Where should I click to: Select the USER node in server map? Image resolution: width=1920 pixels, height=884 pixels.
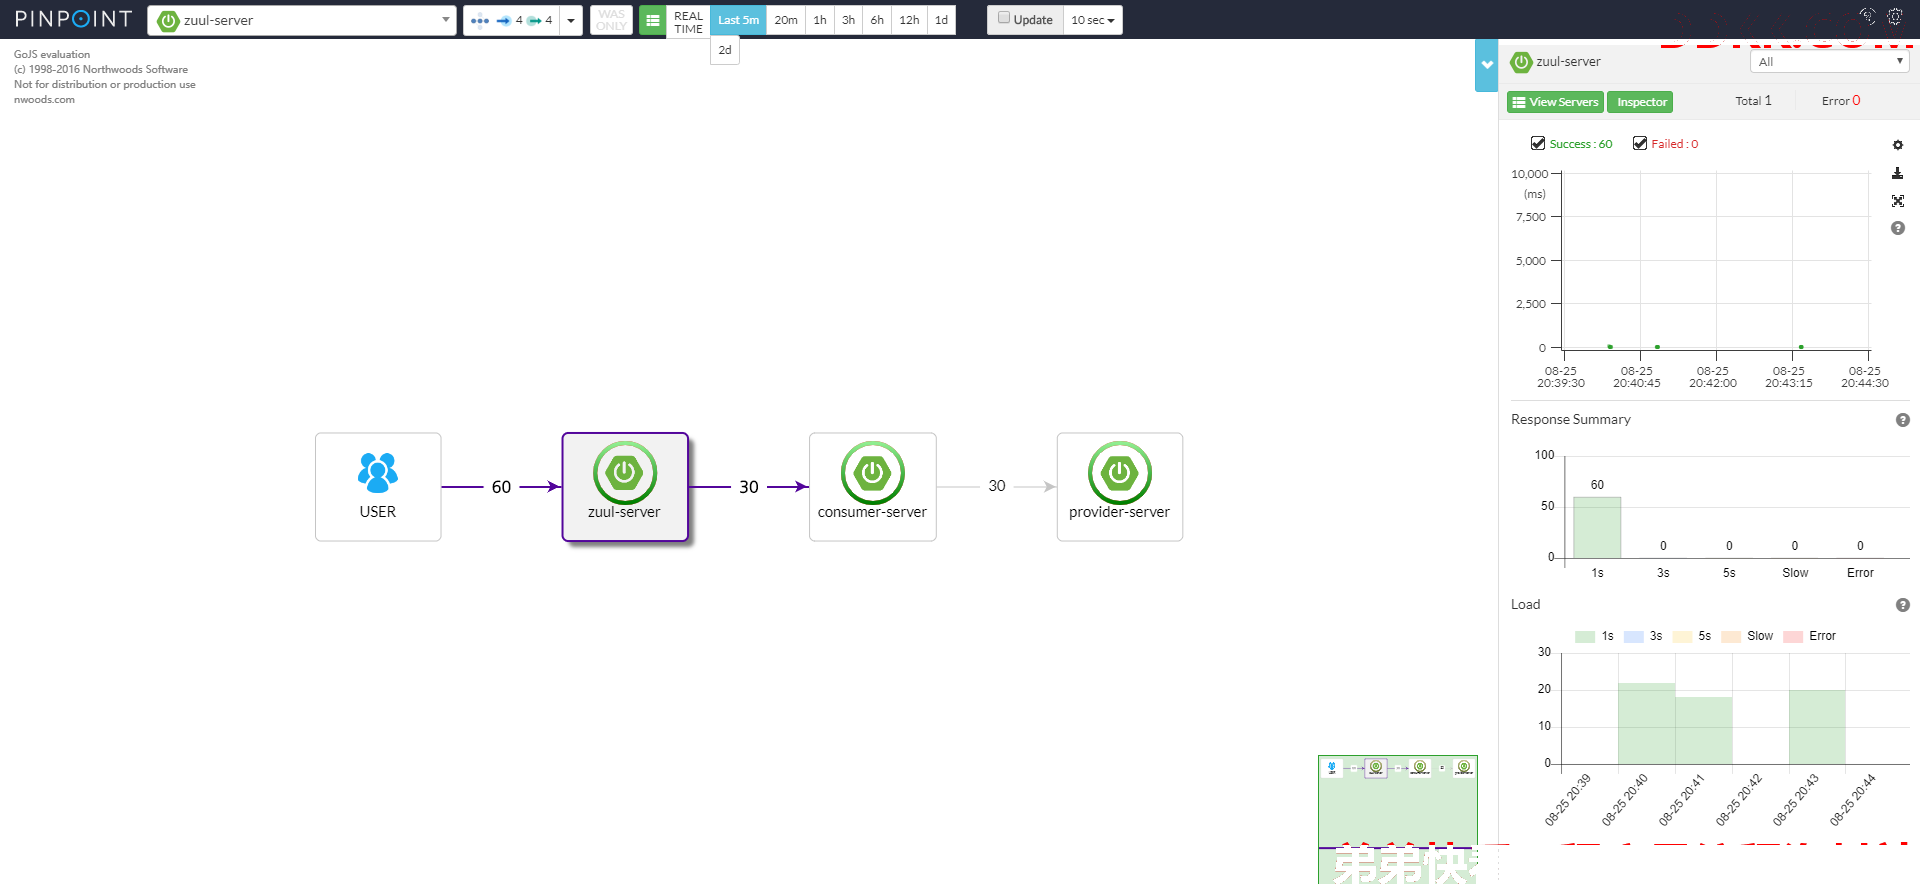[378, 487]
